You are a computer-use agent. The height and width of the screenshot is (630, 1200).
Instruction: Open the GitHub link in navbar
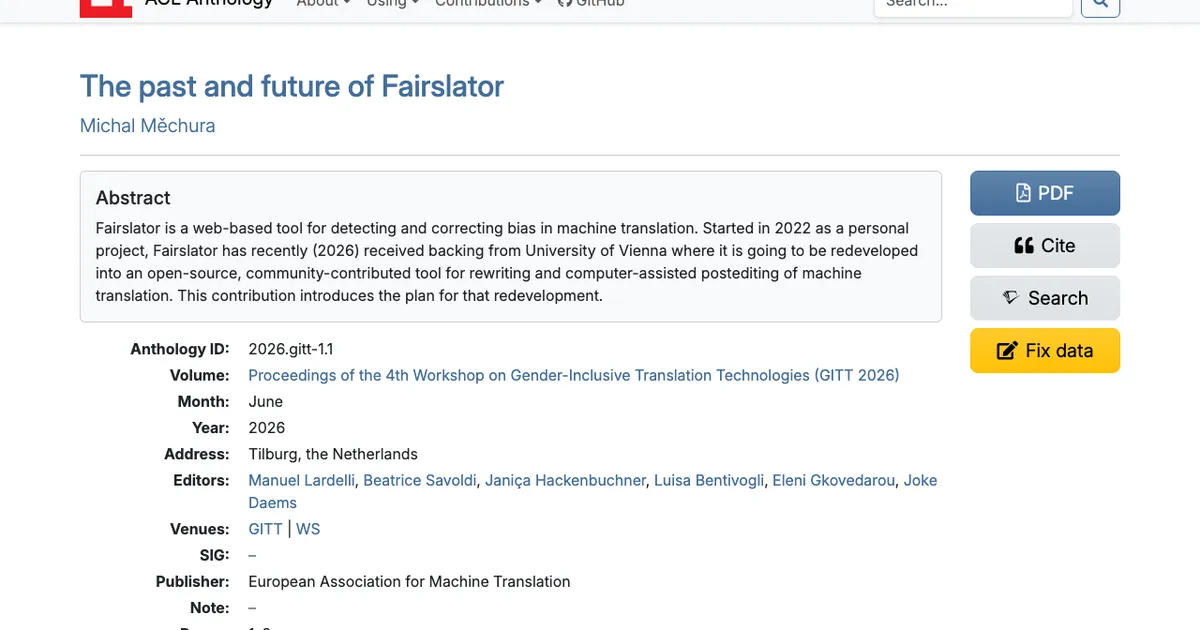click(x=590, y=4)
